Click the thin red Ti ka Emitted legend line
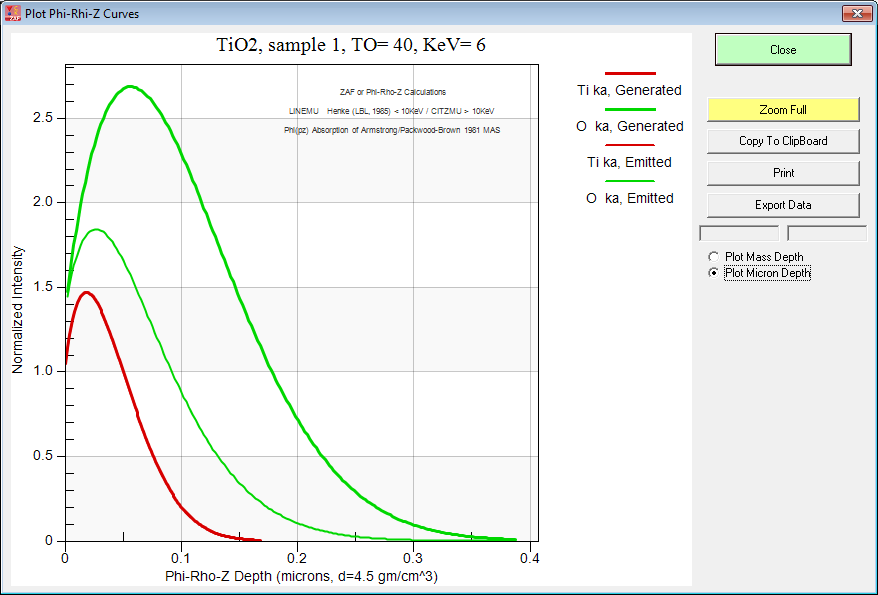The height and width of the screenshot is (595, 878). click(630, 145)
